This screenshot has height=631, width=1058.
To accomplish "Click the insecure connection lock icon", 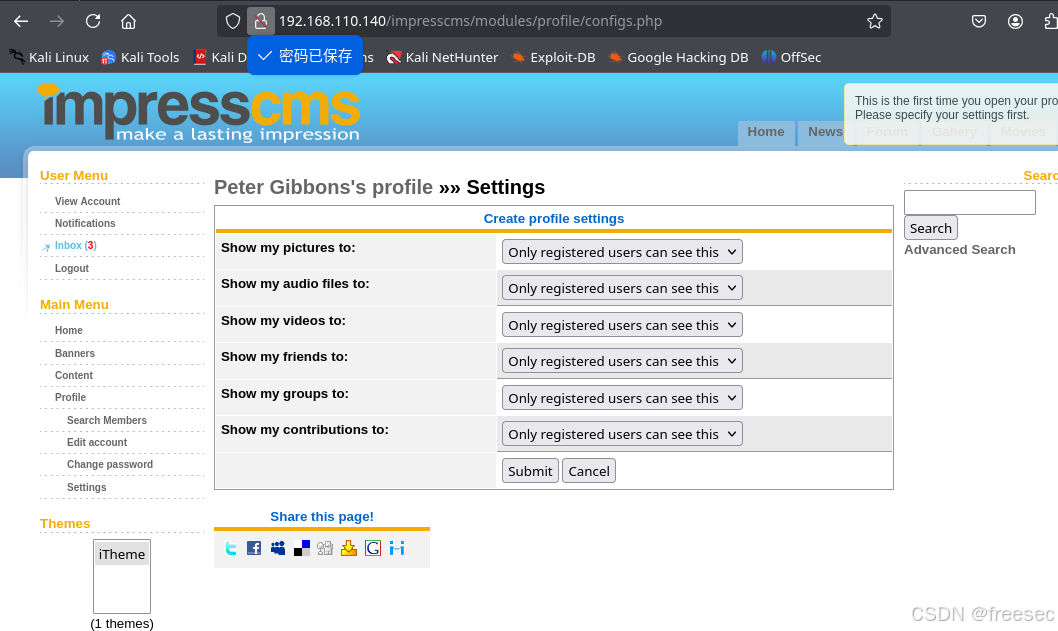I will [260, 21].
